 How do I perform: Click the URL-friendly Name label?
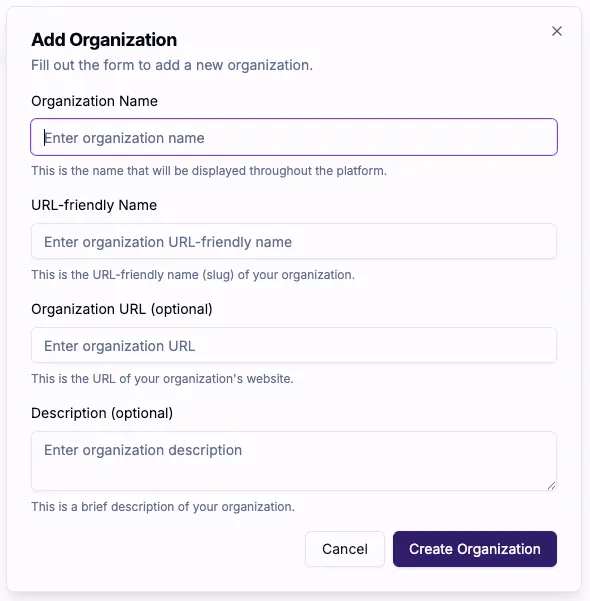pyautogui.click(x=94, y=205)
